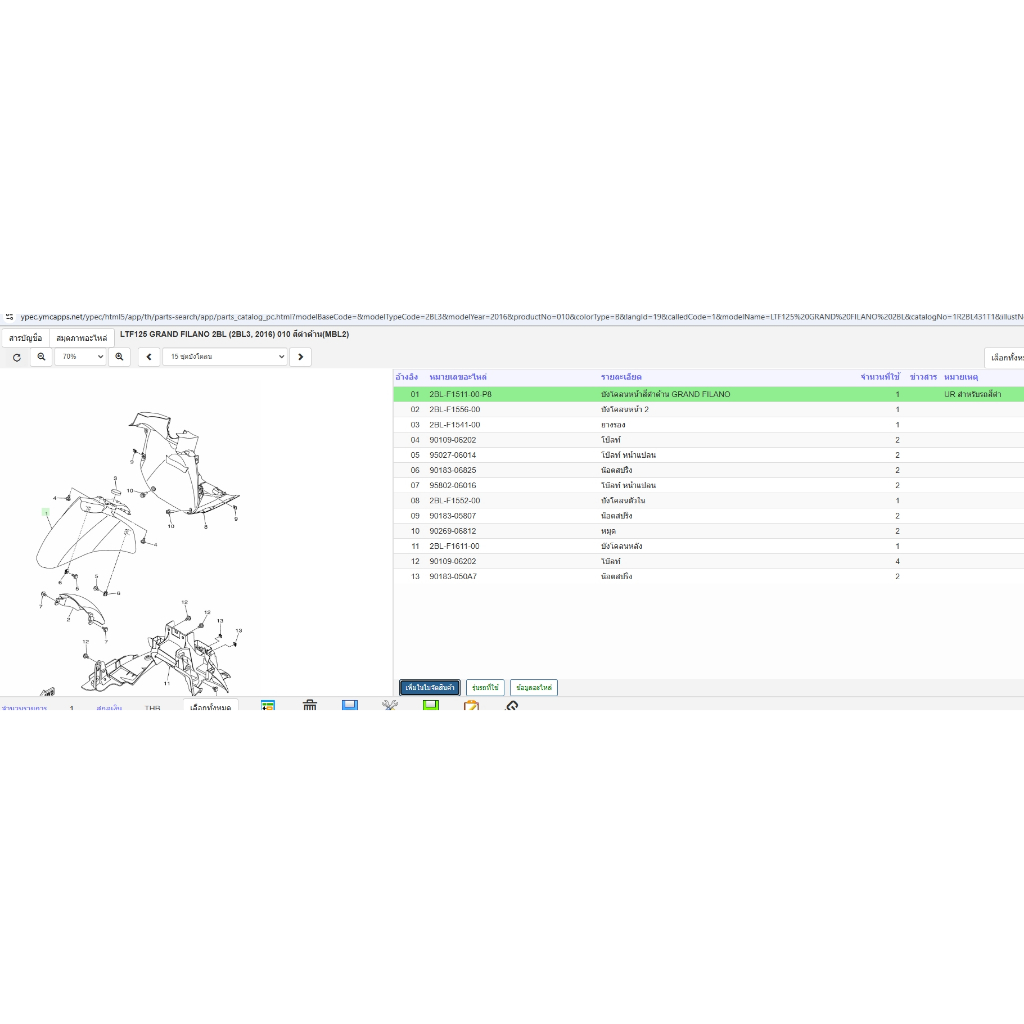Go to the next illustration page

[x=300, y=357]
